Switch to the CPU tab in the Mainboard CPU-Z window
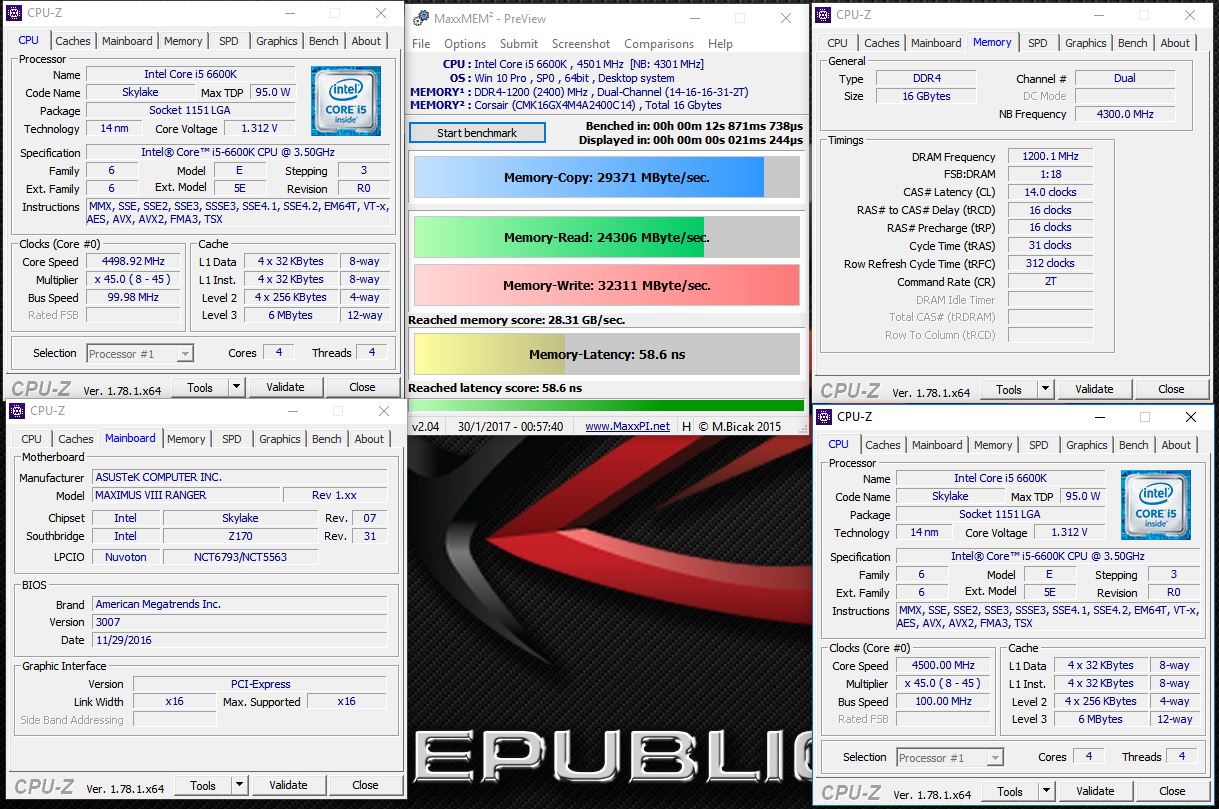The height and width of the screenshot is (809, 1219). click(32, 439)
